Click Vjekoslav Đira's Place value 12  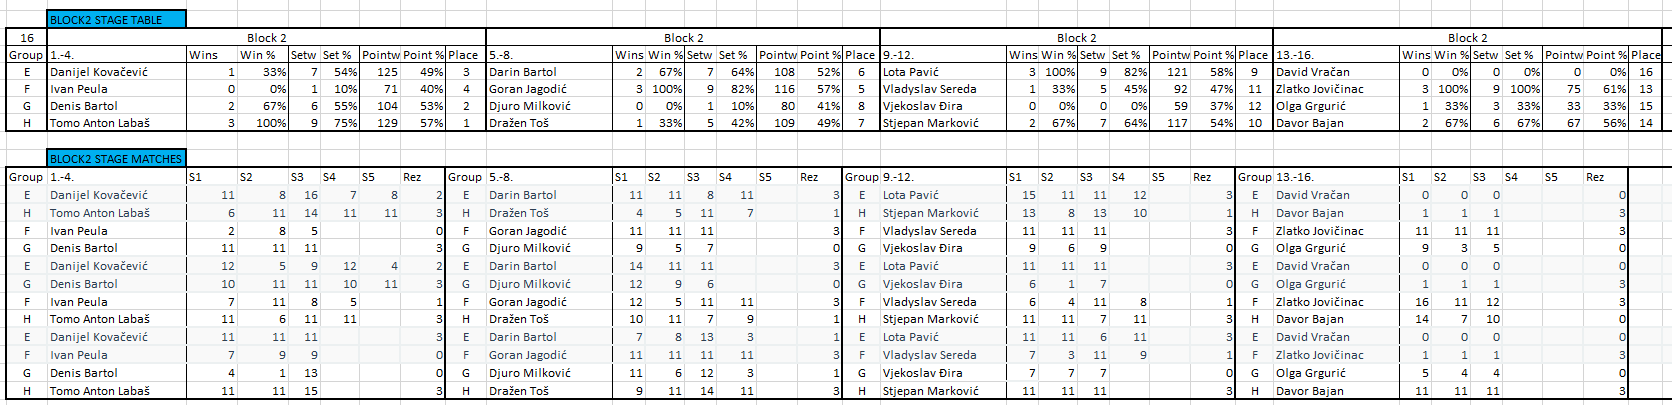[1254, 106]
